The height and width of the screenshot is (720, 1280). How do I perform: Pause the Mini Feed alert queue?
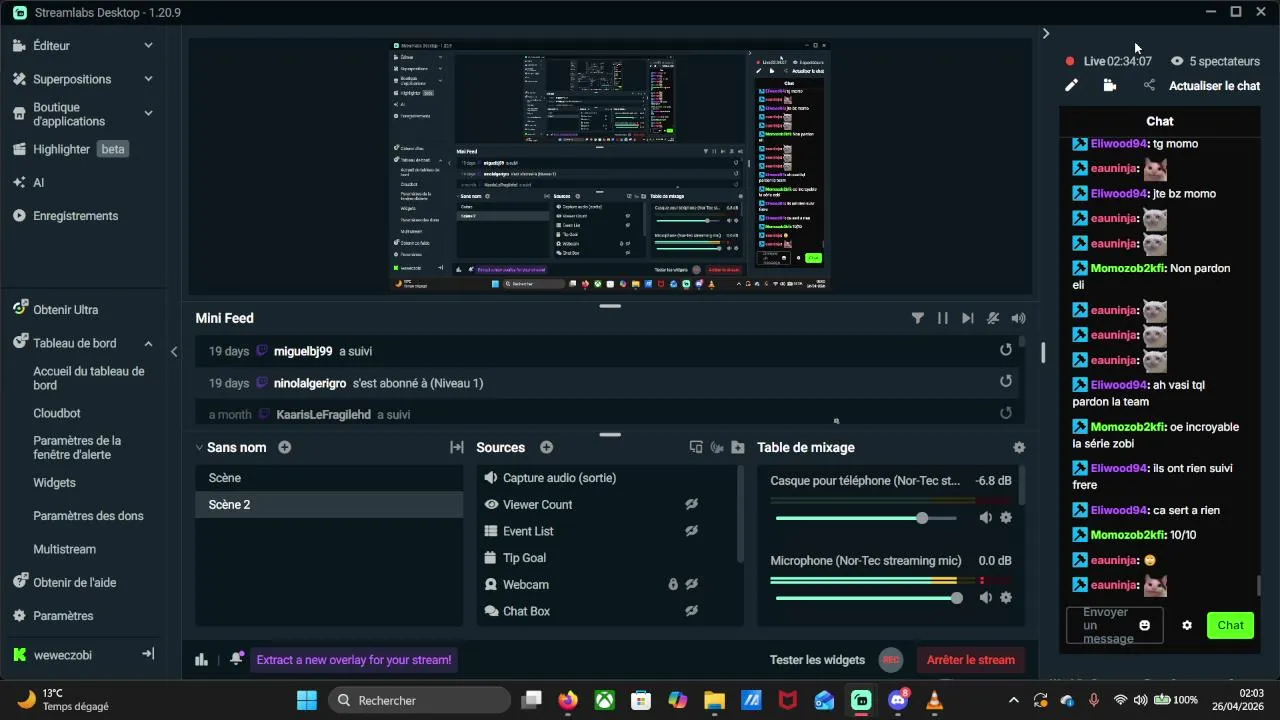pyautogui.click(x=942, y=318)
